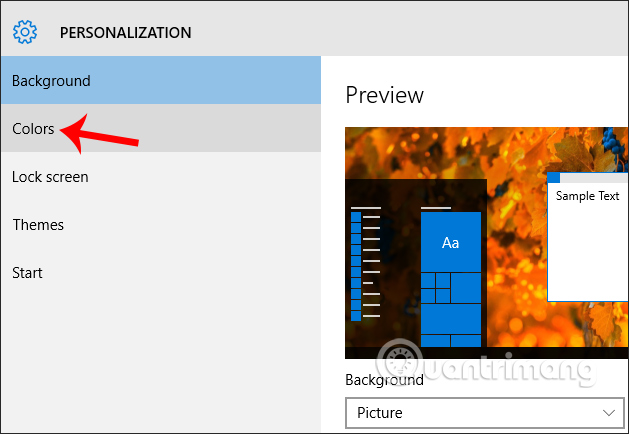Click the bottom blue square in preview start list
This screenshot has height=434, width=629.
pos(356,316)
